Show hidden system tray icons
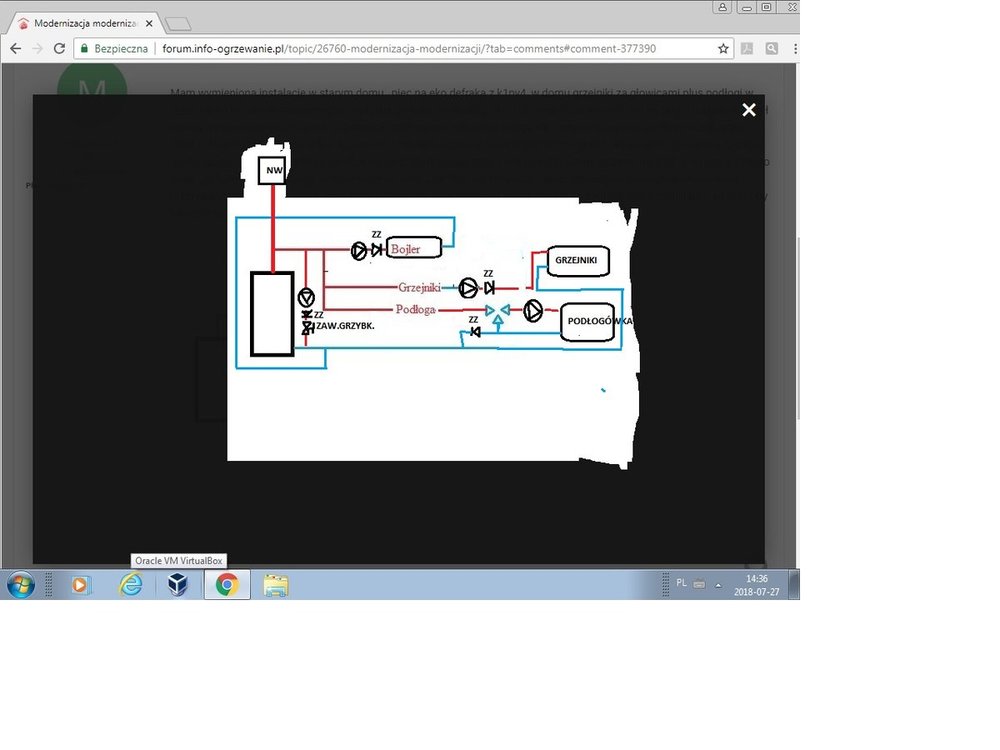 click(718, 584)
